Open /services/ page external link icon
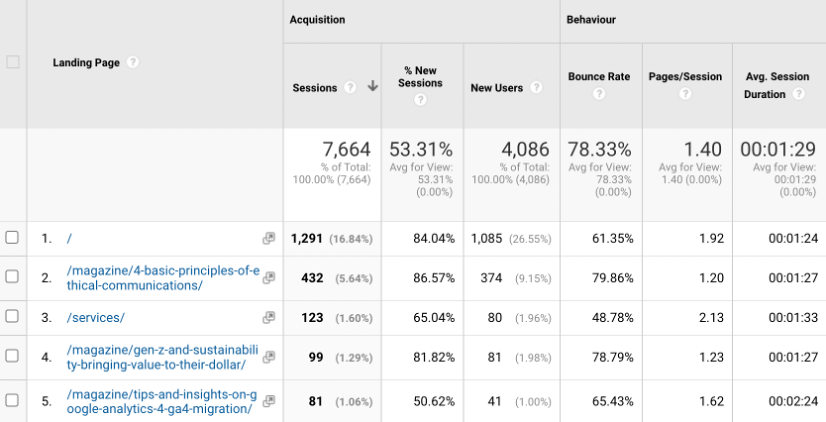Viewport: 826px width, 422px height. (268, 317)
